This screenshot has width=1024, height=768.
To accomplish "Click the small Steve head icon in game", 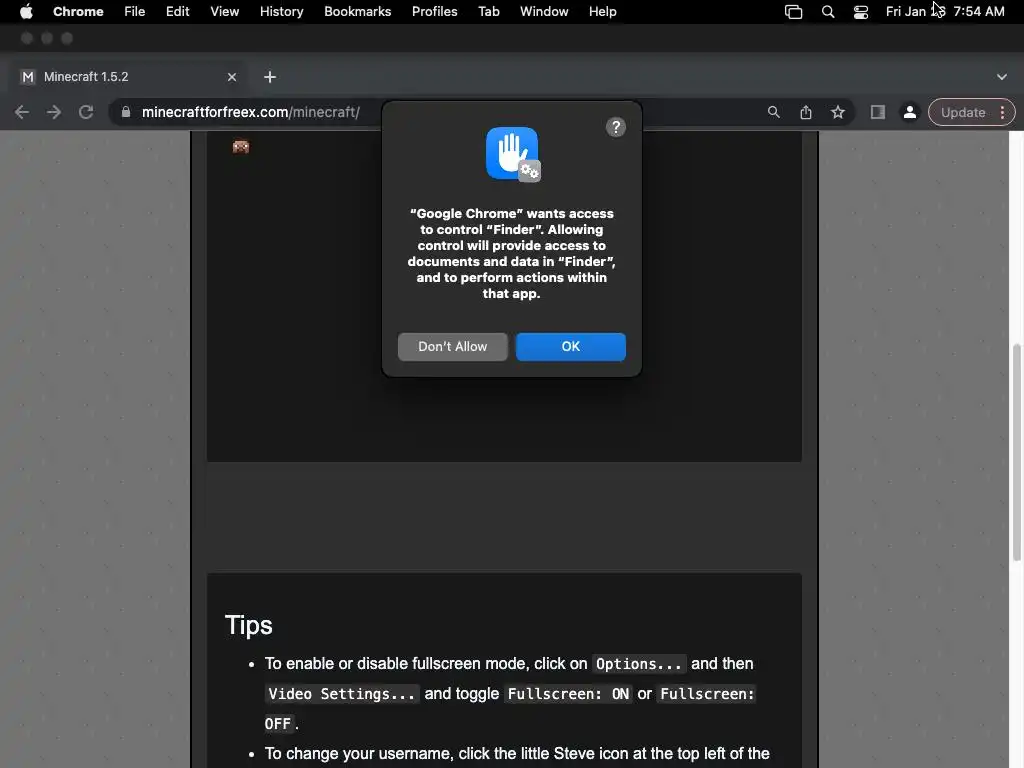I will (x=241, y=147).
